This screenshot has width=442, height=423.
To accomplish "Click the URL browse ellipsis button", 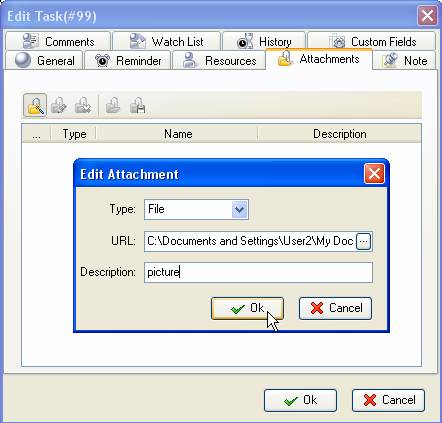I will [x=363, y=241].
